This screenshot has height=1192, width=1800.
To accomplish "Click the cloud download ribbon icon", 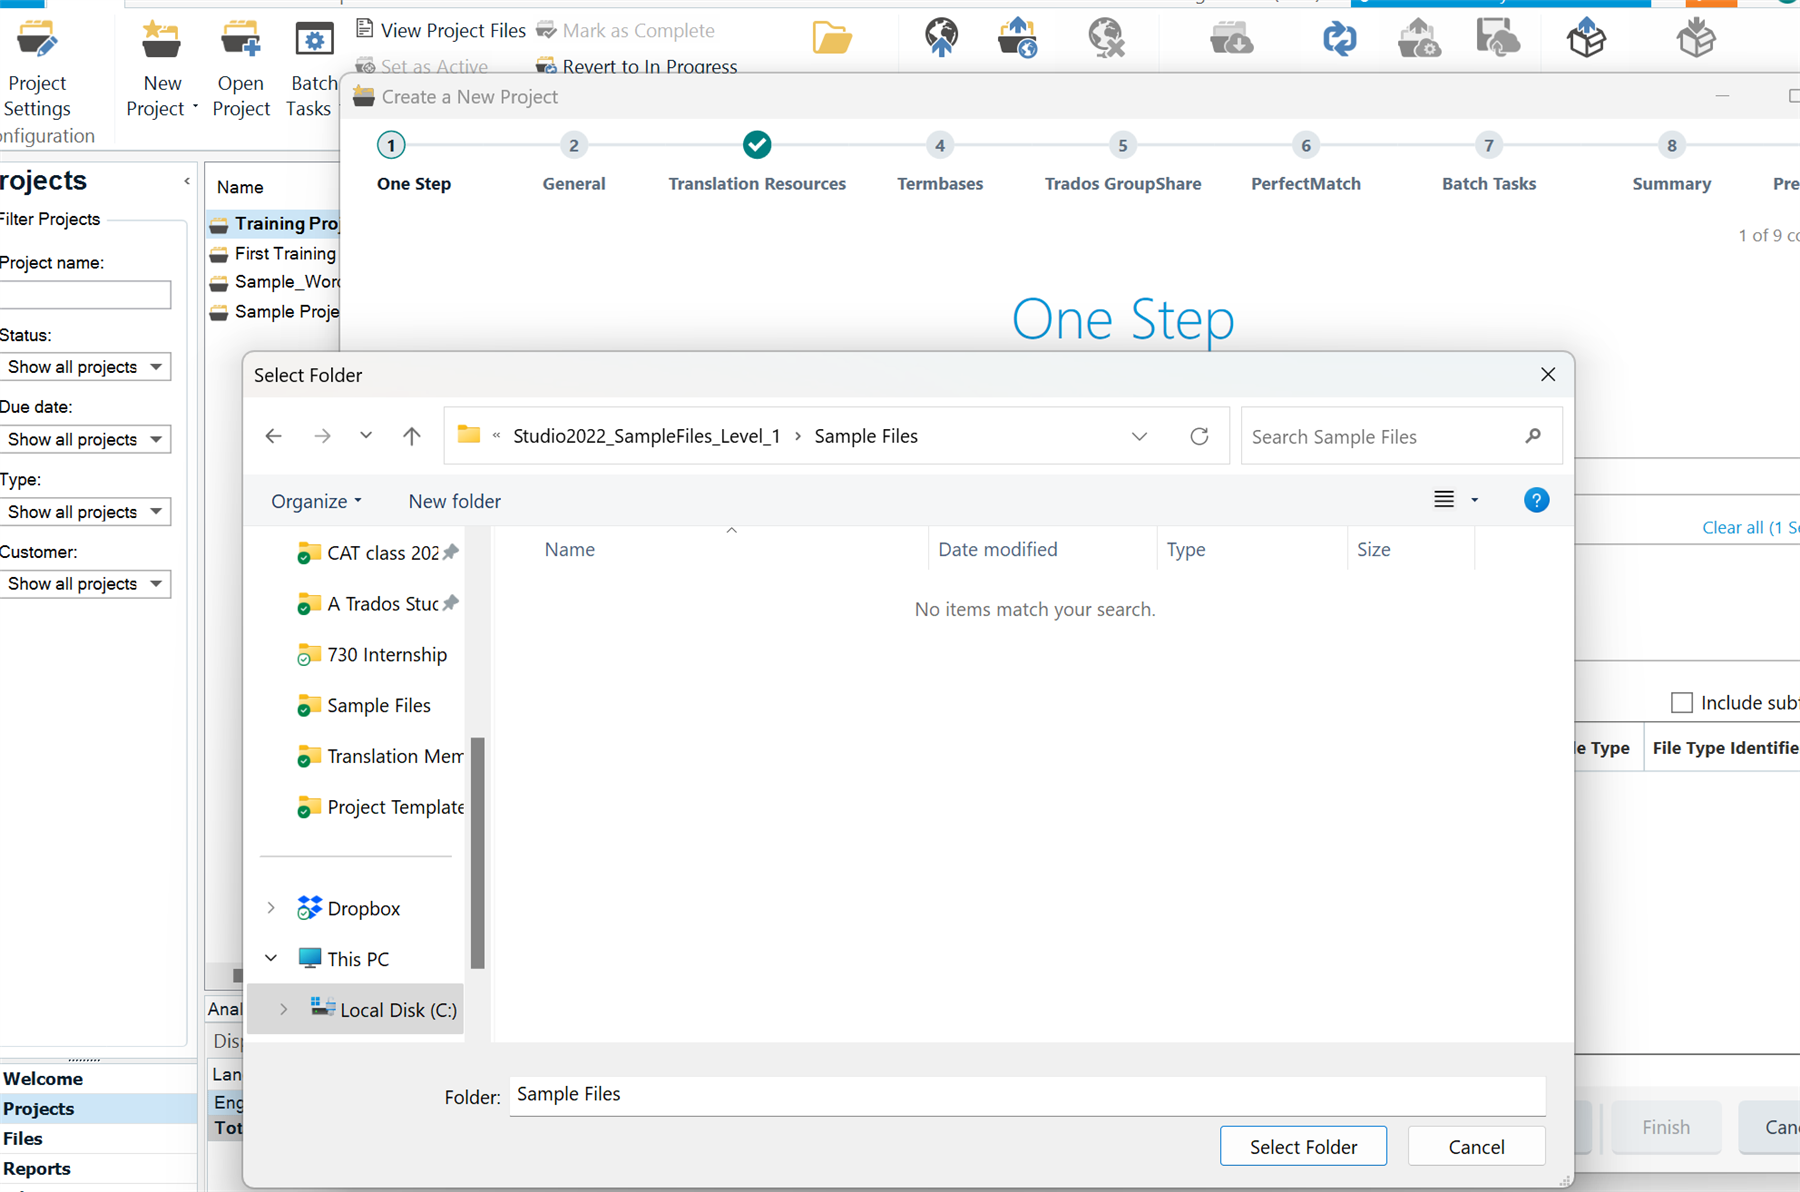I will (x=1231, y=39).
